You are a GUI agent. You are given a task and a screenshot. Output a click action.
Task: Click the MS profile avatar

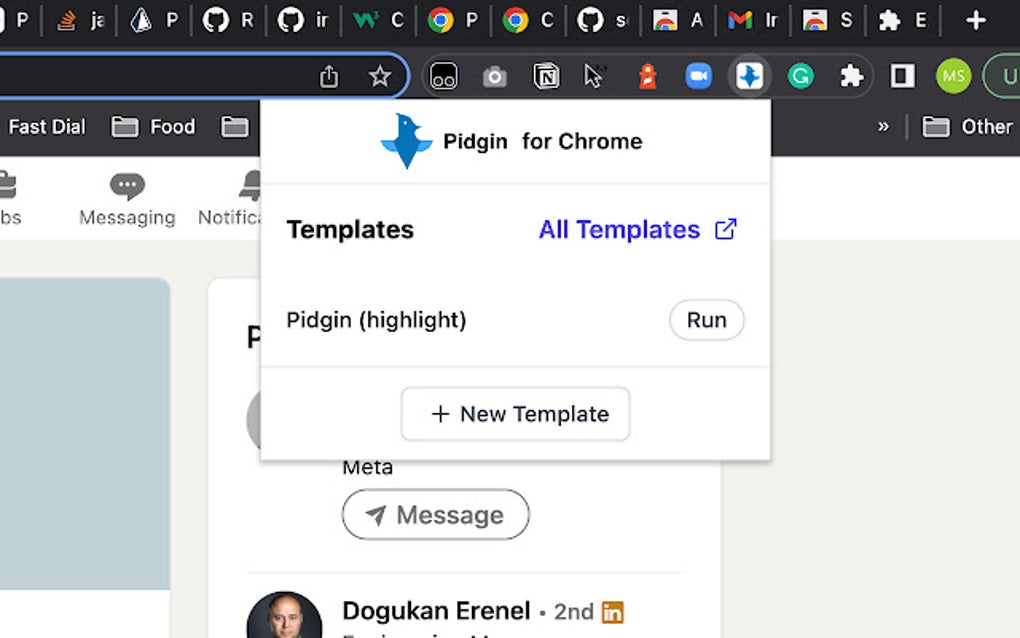coord(953,76)
